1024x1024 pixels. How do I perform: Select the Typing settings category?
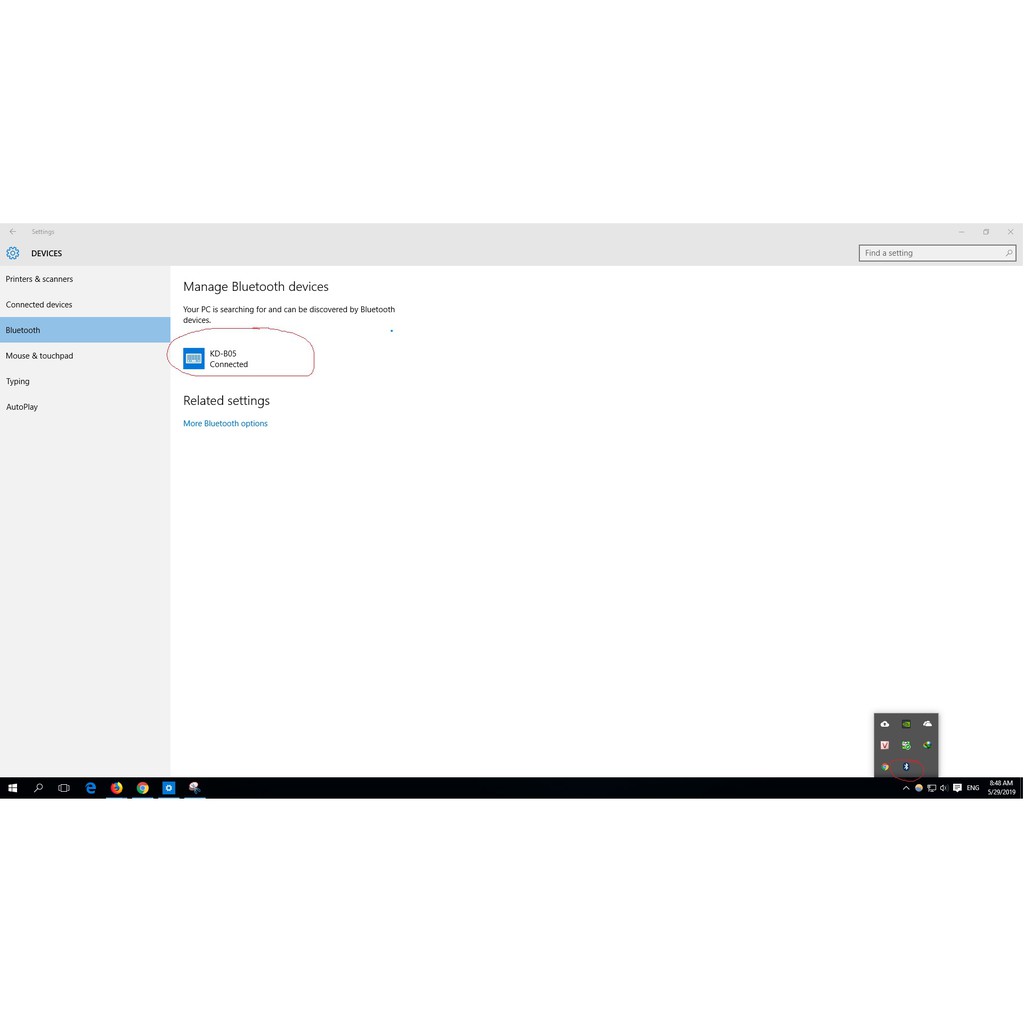click(x=18, y=382)
